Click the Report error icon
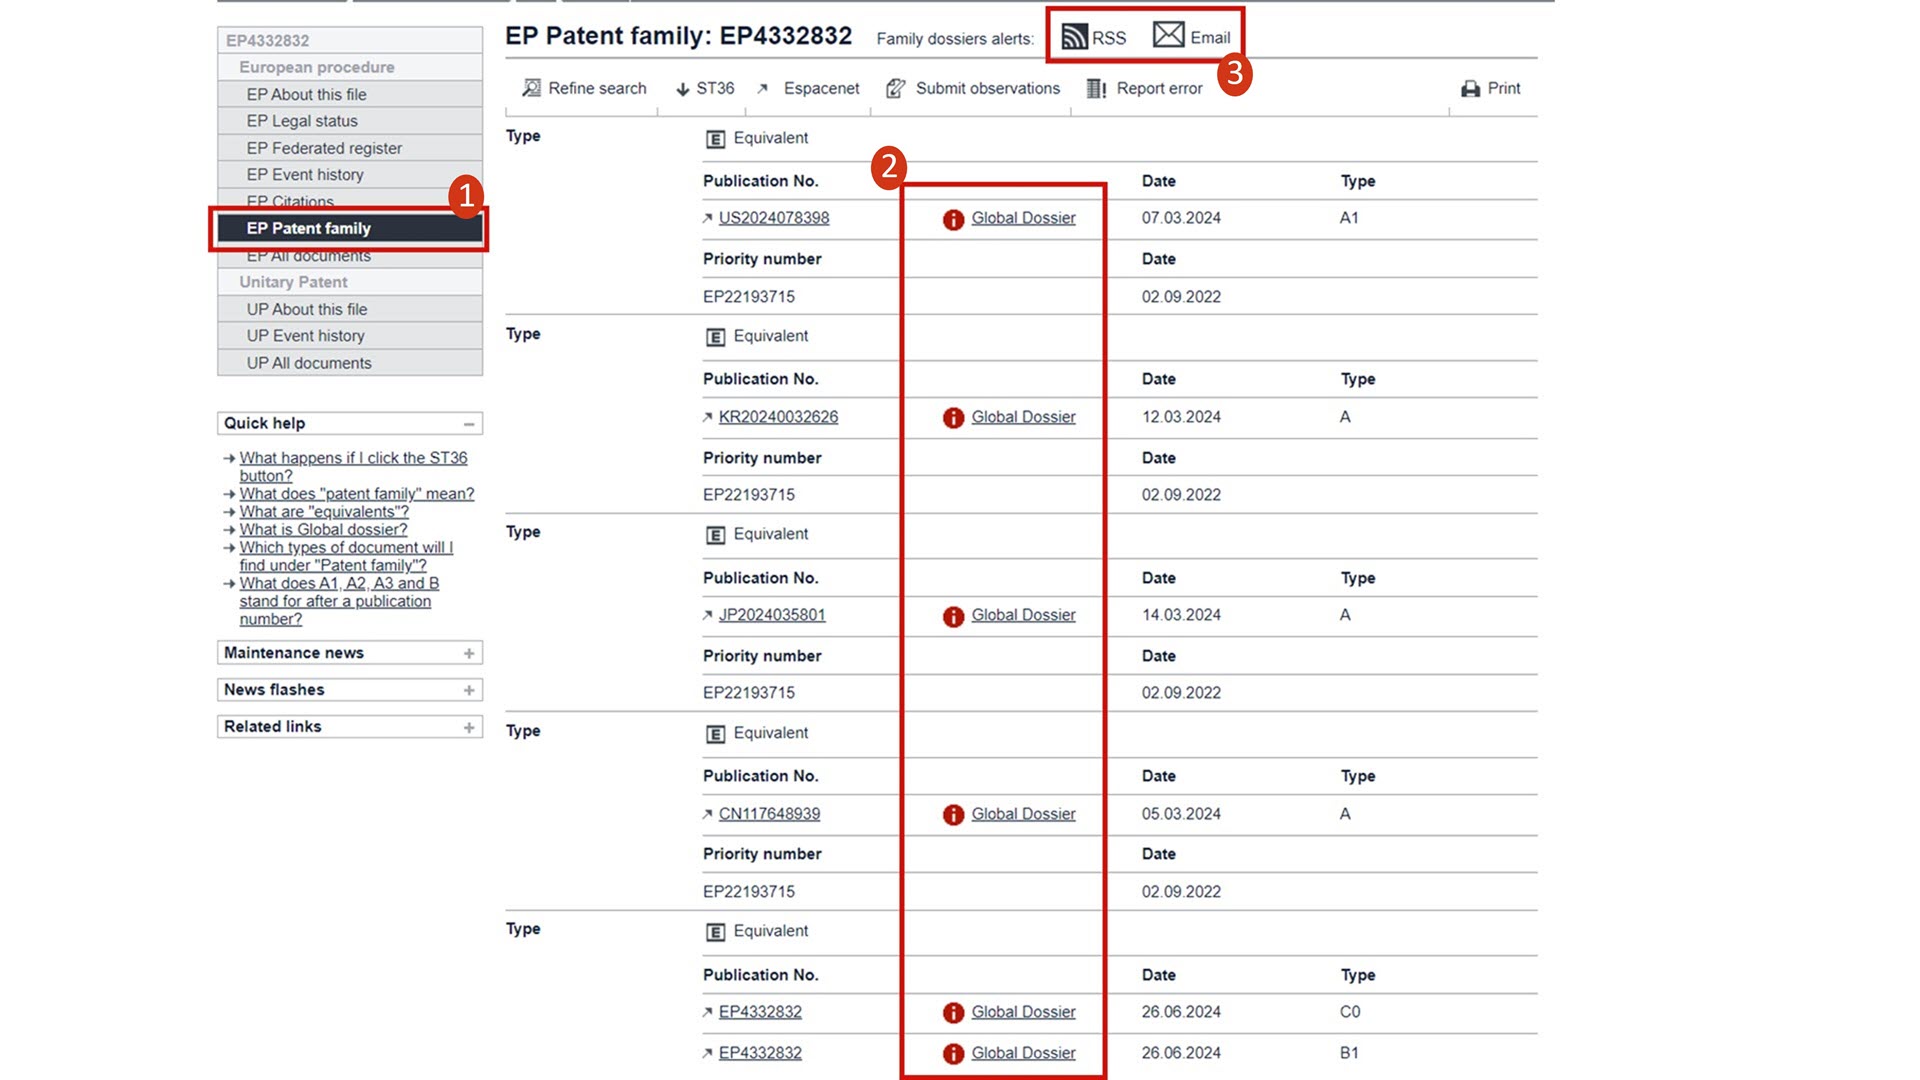The image size is (1920, 1080). click(1096, 89)
